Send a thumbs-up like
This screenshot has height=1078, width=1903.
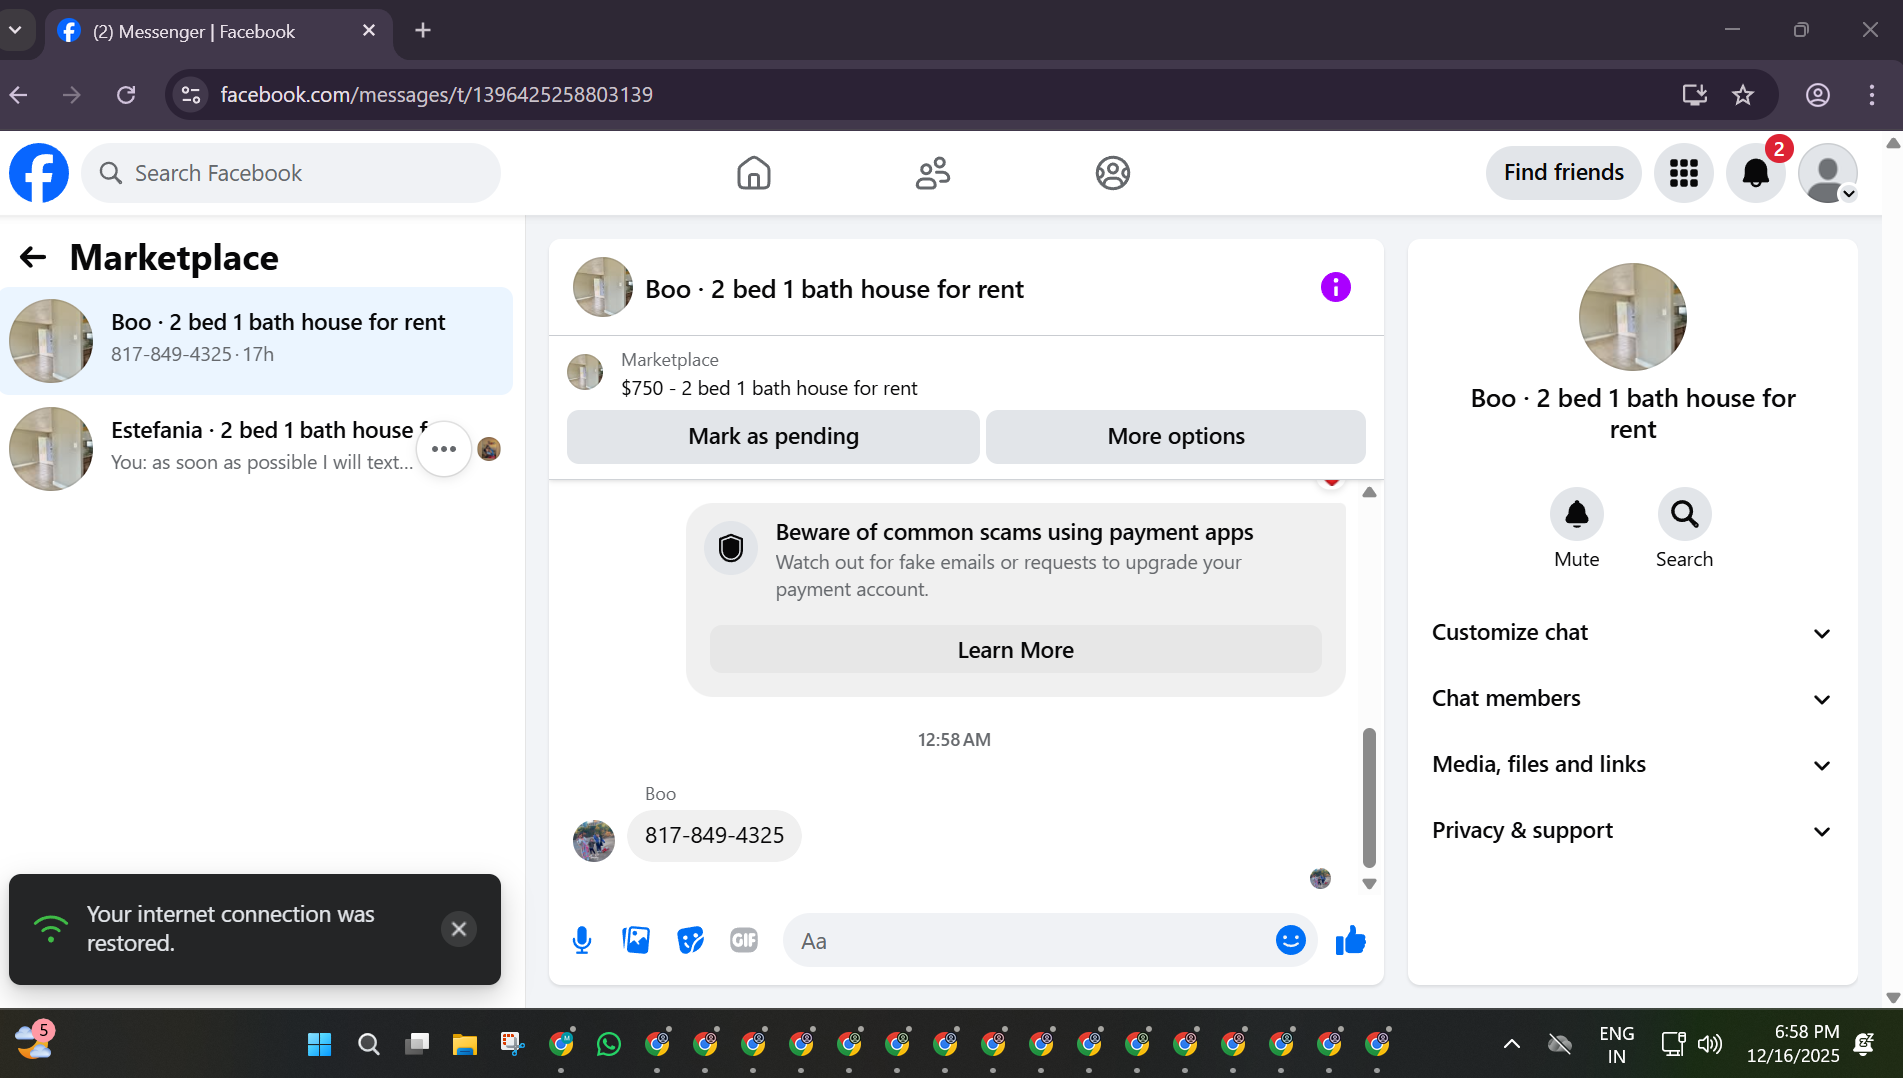point(1351,940)
